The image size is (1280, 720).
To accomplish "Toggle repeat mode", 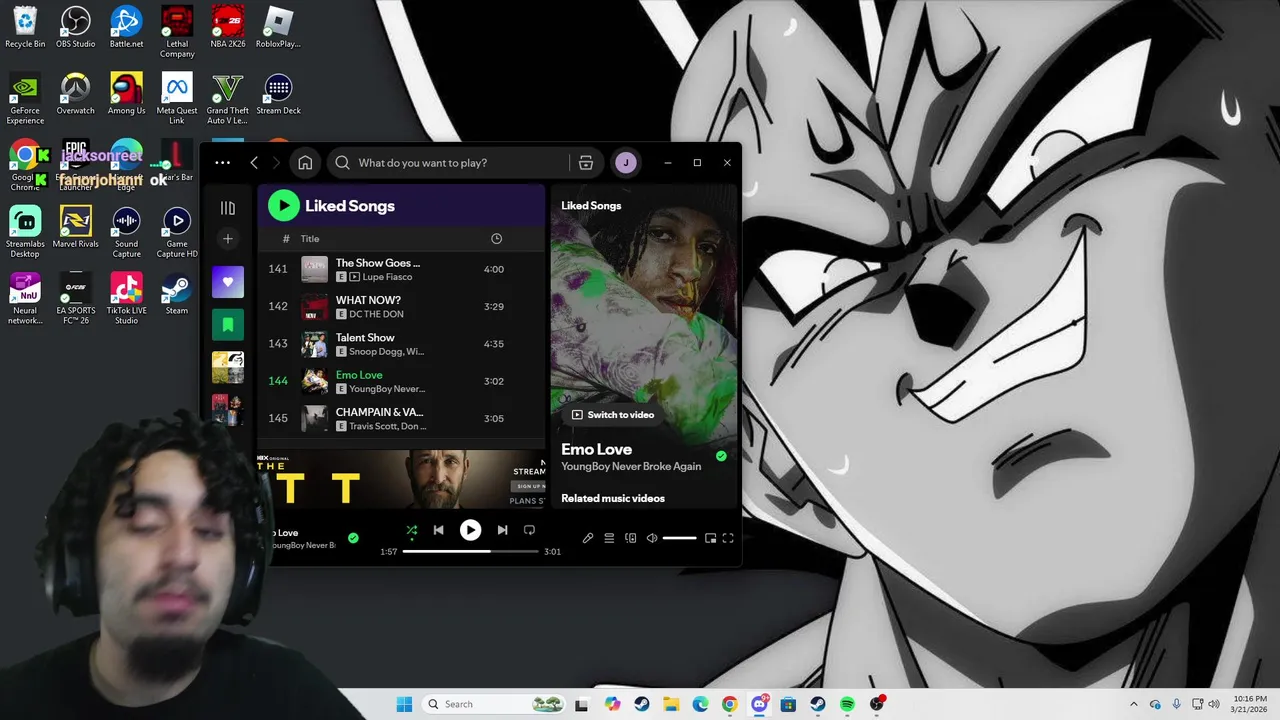I will 529,531.
